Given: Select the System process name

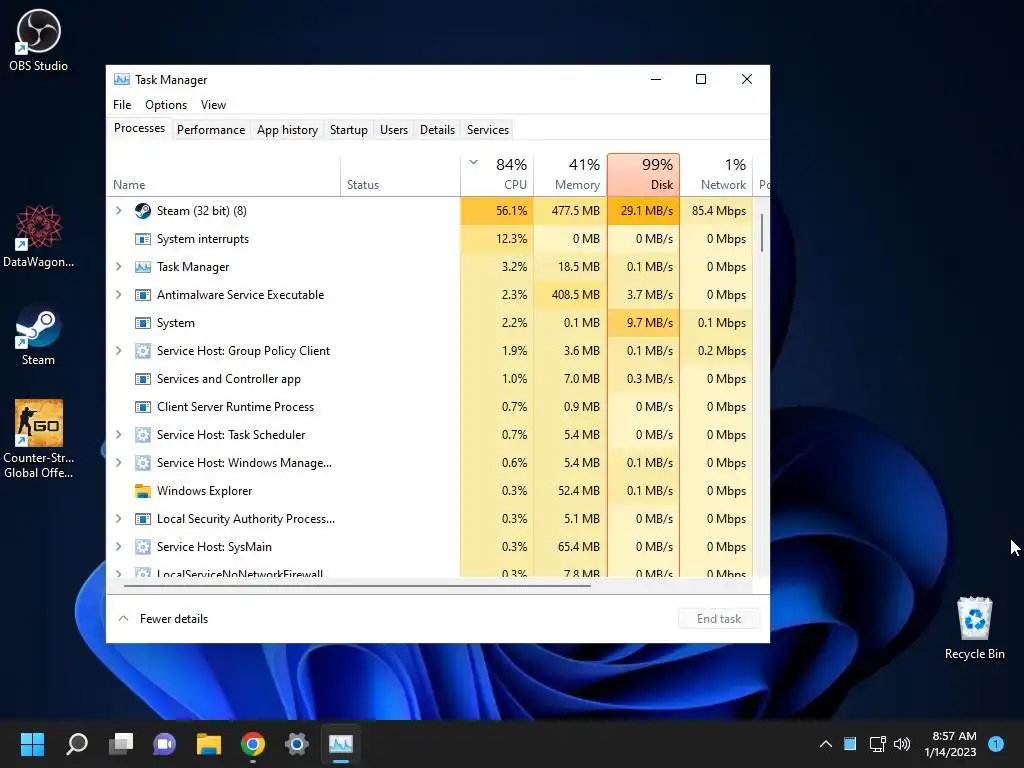Looking at the screenshot, I should tap(176, 323).
